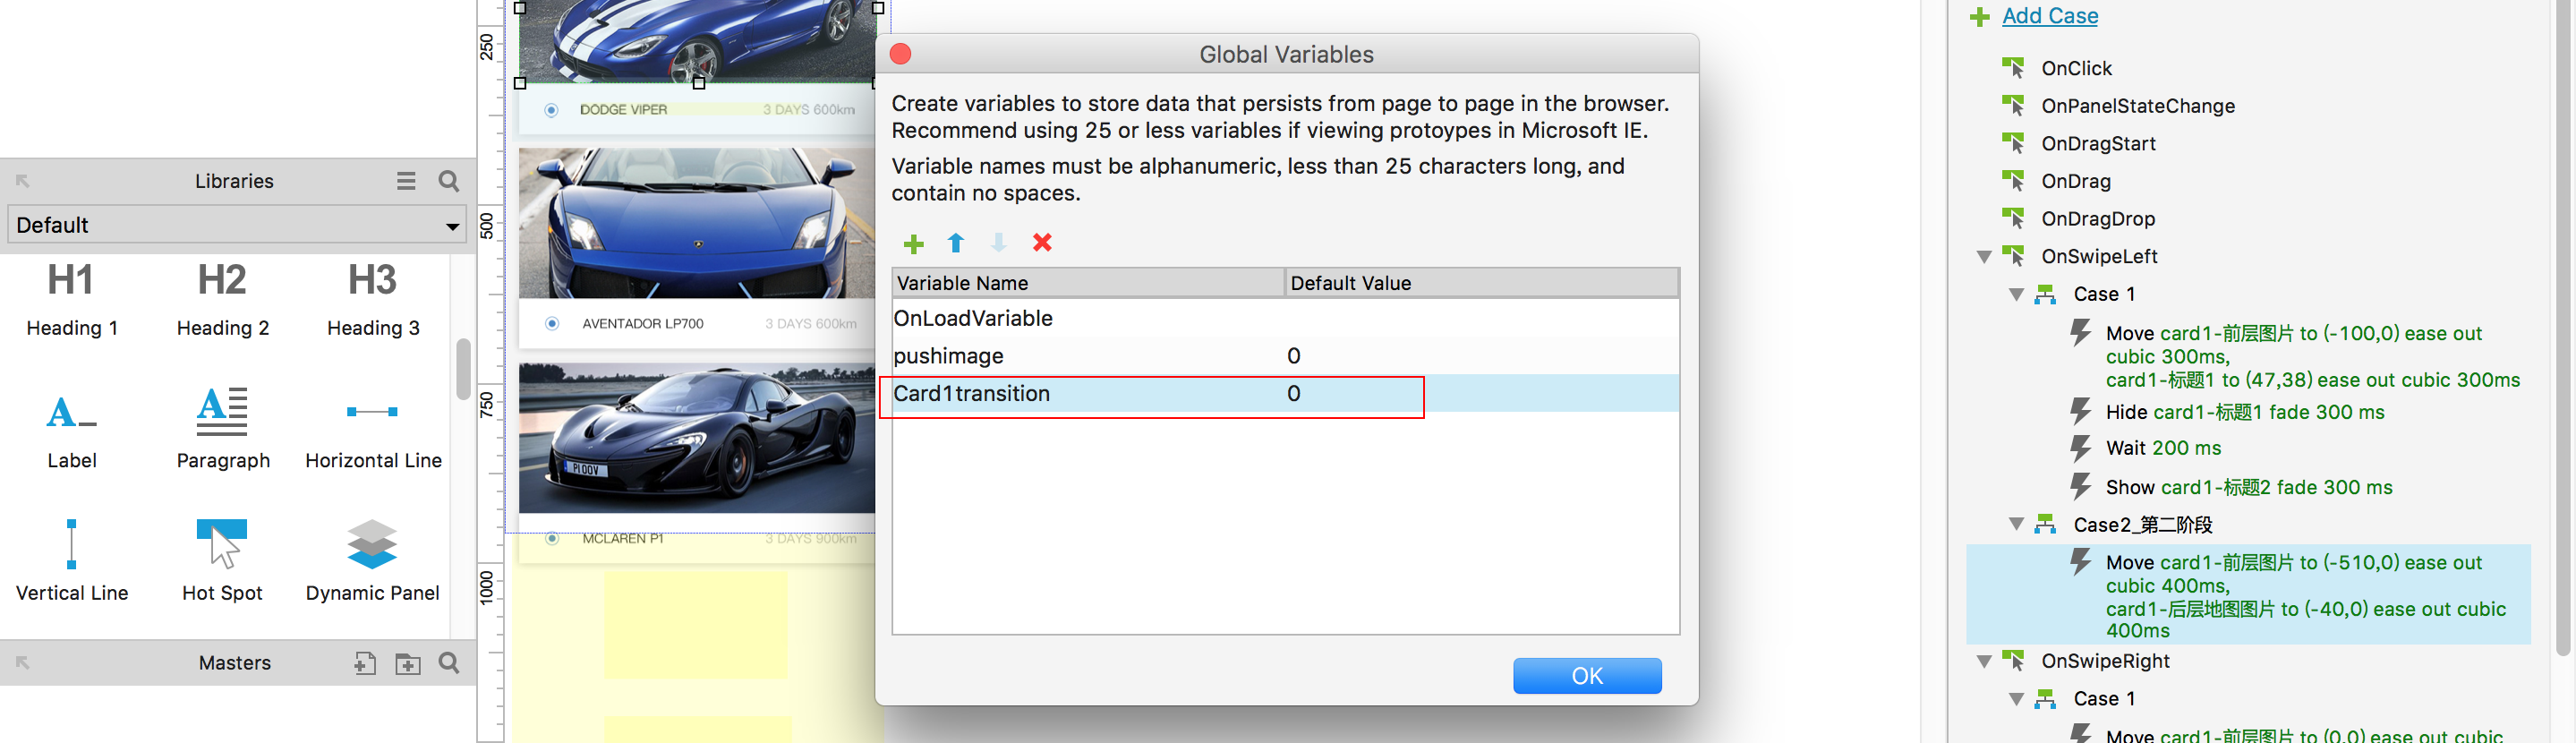Select the DODGE VIPER radio button
Viewport: 2576px width, 743px height.
click(x=551, y=110)
